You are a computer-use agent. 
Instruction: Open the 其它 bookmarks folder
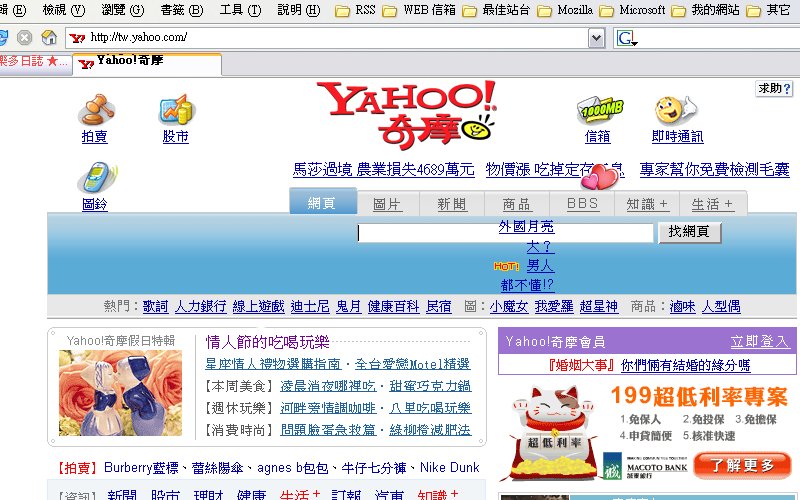768,10
